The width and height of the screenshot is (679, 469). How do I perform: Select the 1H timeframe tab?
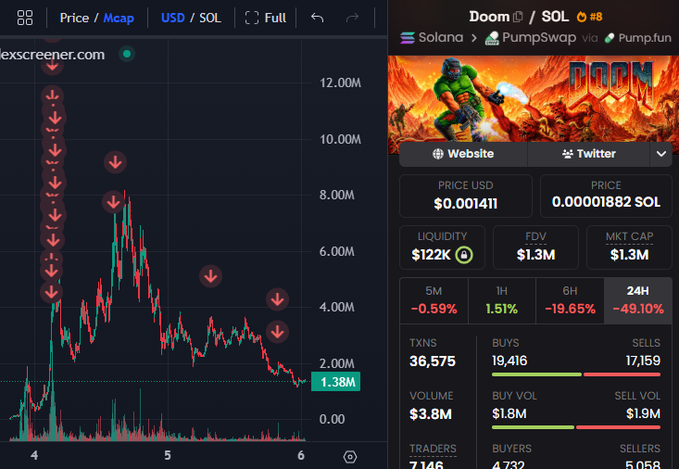[501, 300]
